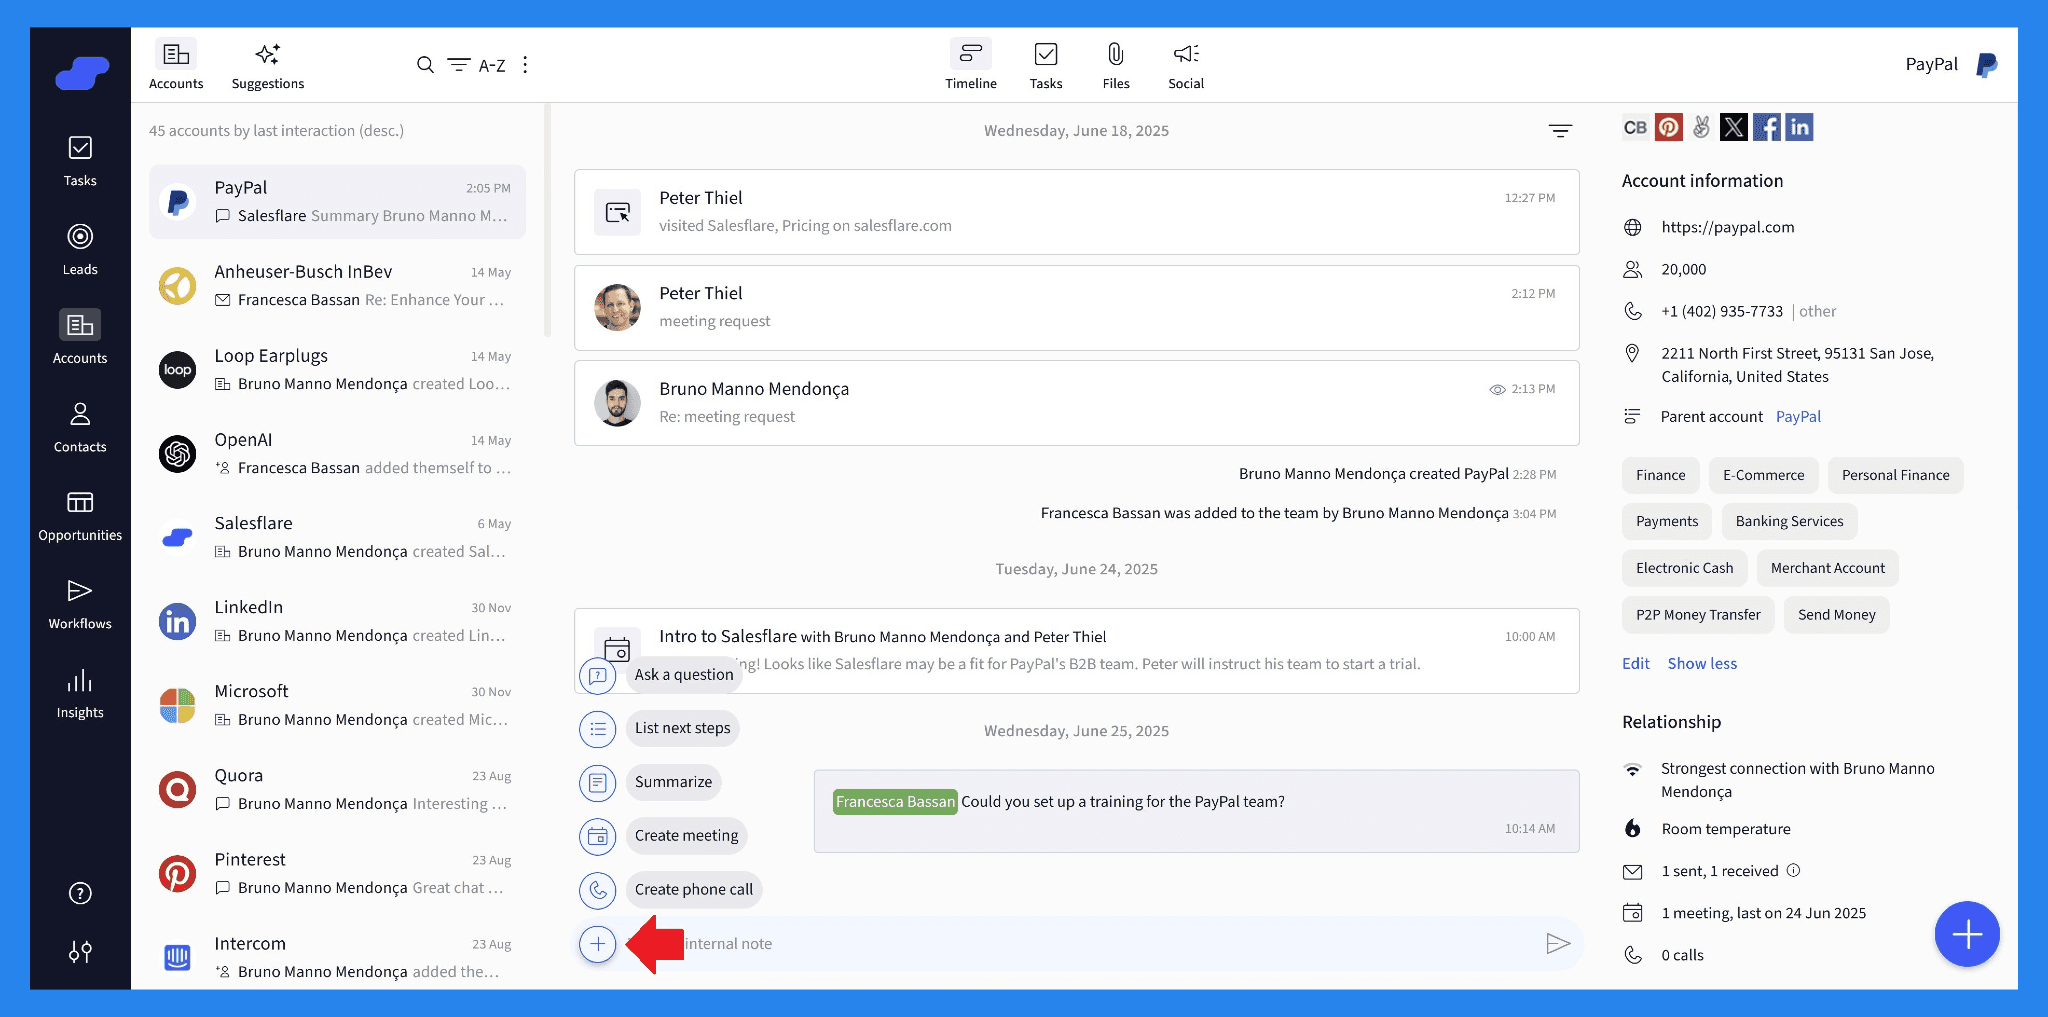Open the PayPal parent account link

(1798, 417)
